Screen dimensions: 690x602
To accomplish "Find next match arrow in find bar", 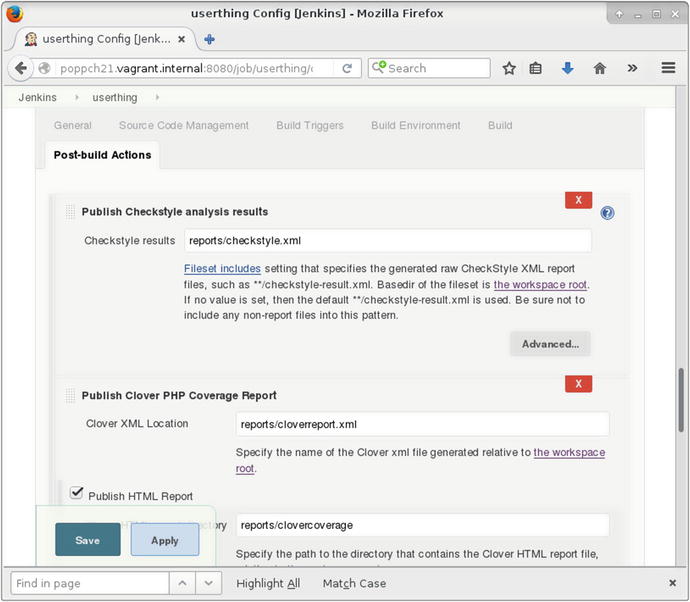I will coord(209,583).
